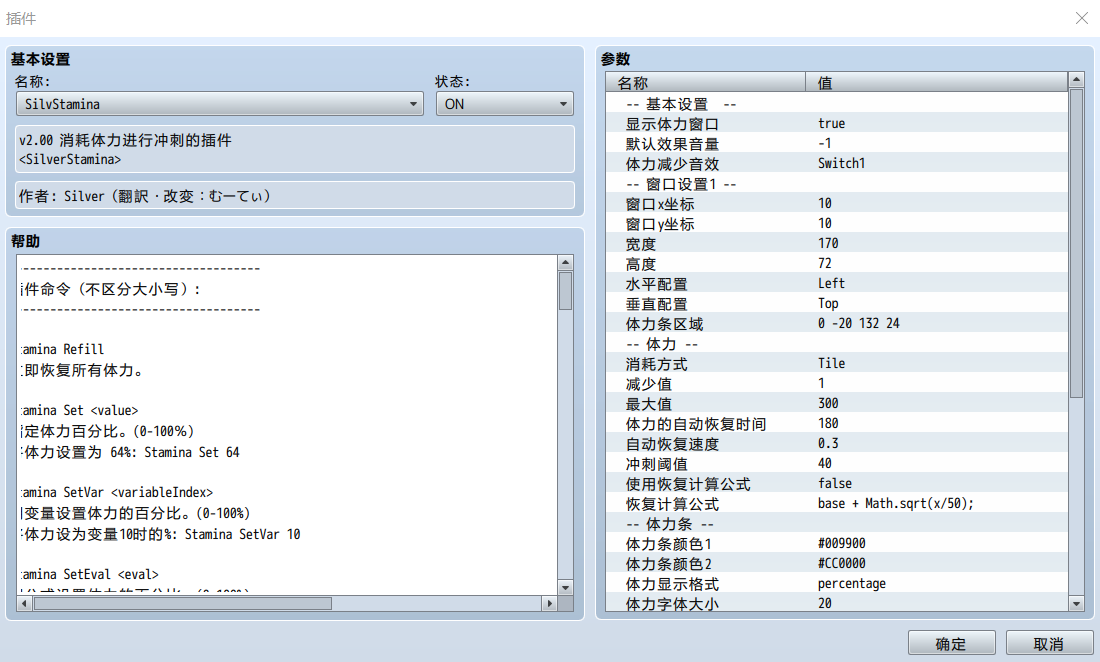Select the 体力条区域 parameter row
1100x662 pixels.
click(837, 323)
